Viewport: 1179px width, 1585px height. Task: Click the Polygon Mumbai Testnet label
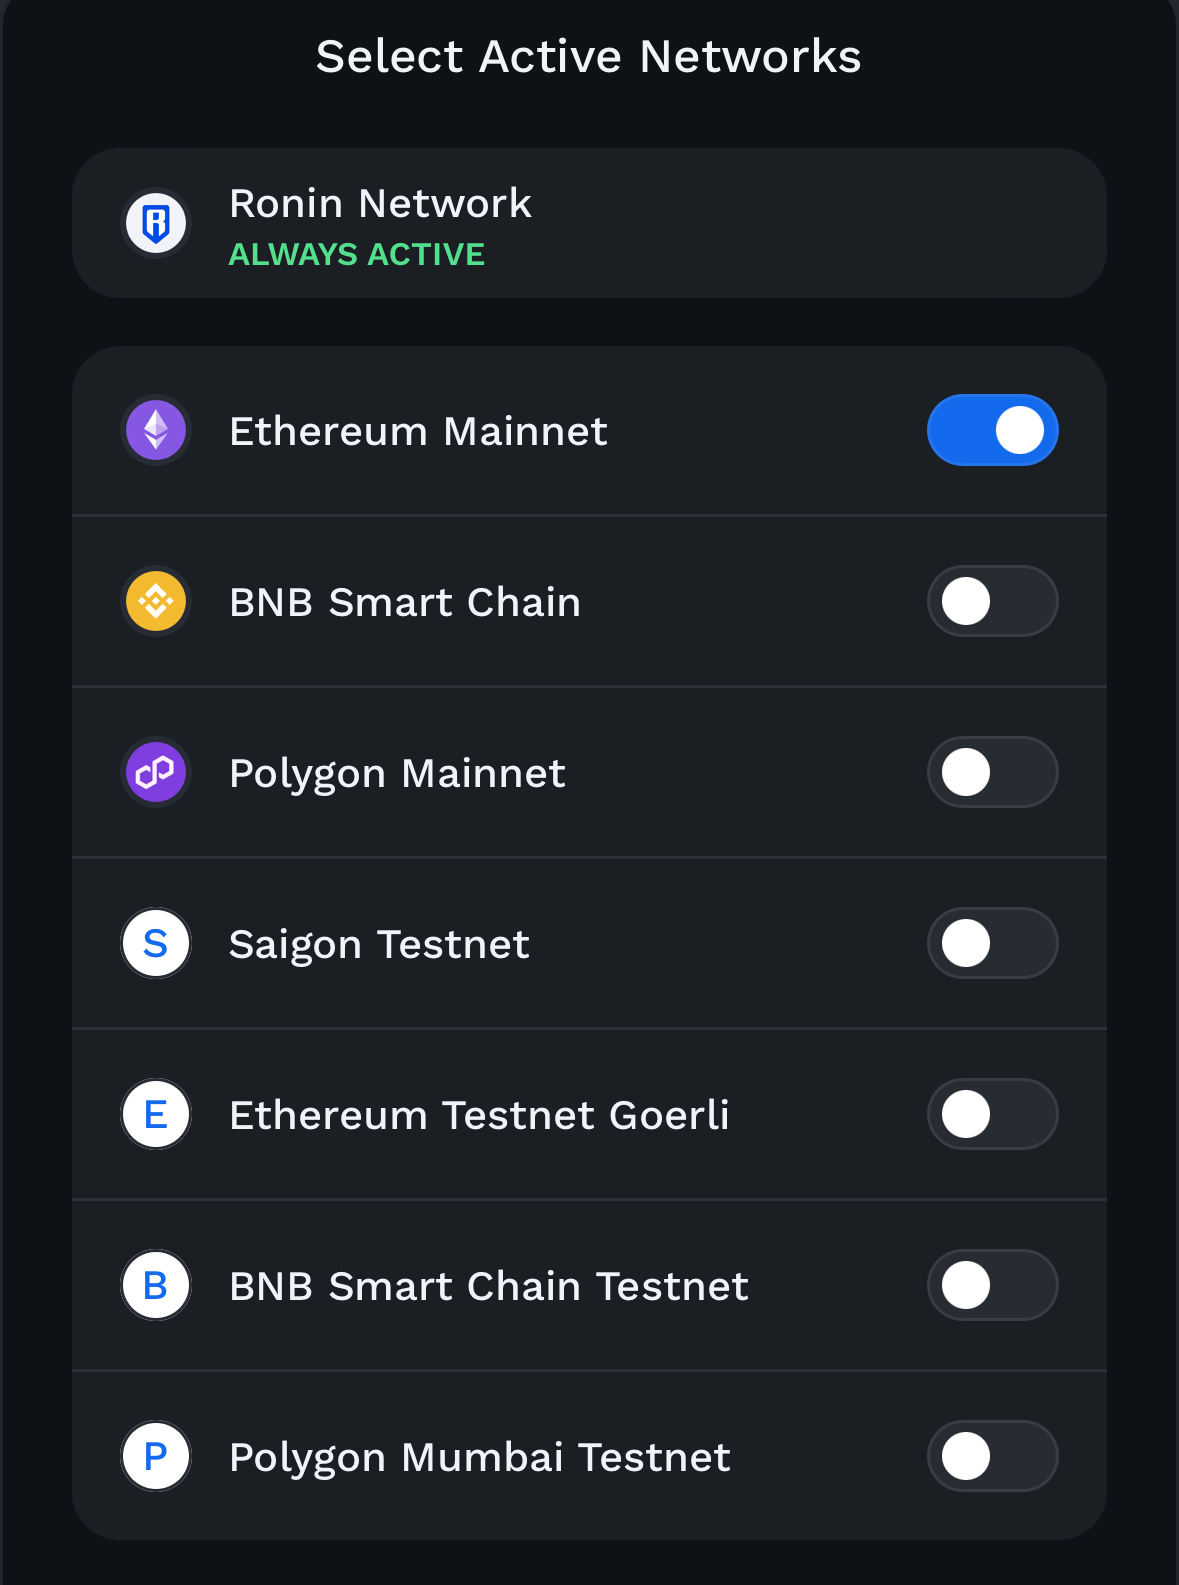coord(480,1459)
